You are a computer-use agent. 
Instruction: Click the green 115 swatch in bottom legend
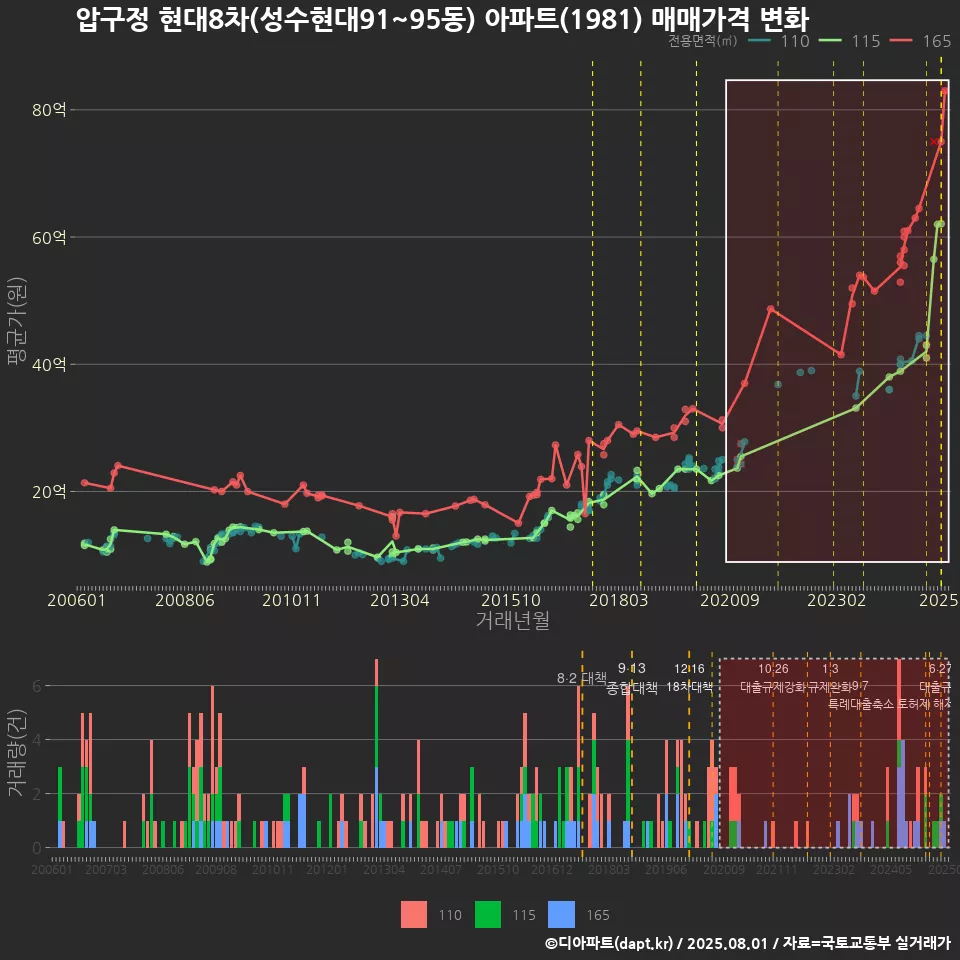488,915
